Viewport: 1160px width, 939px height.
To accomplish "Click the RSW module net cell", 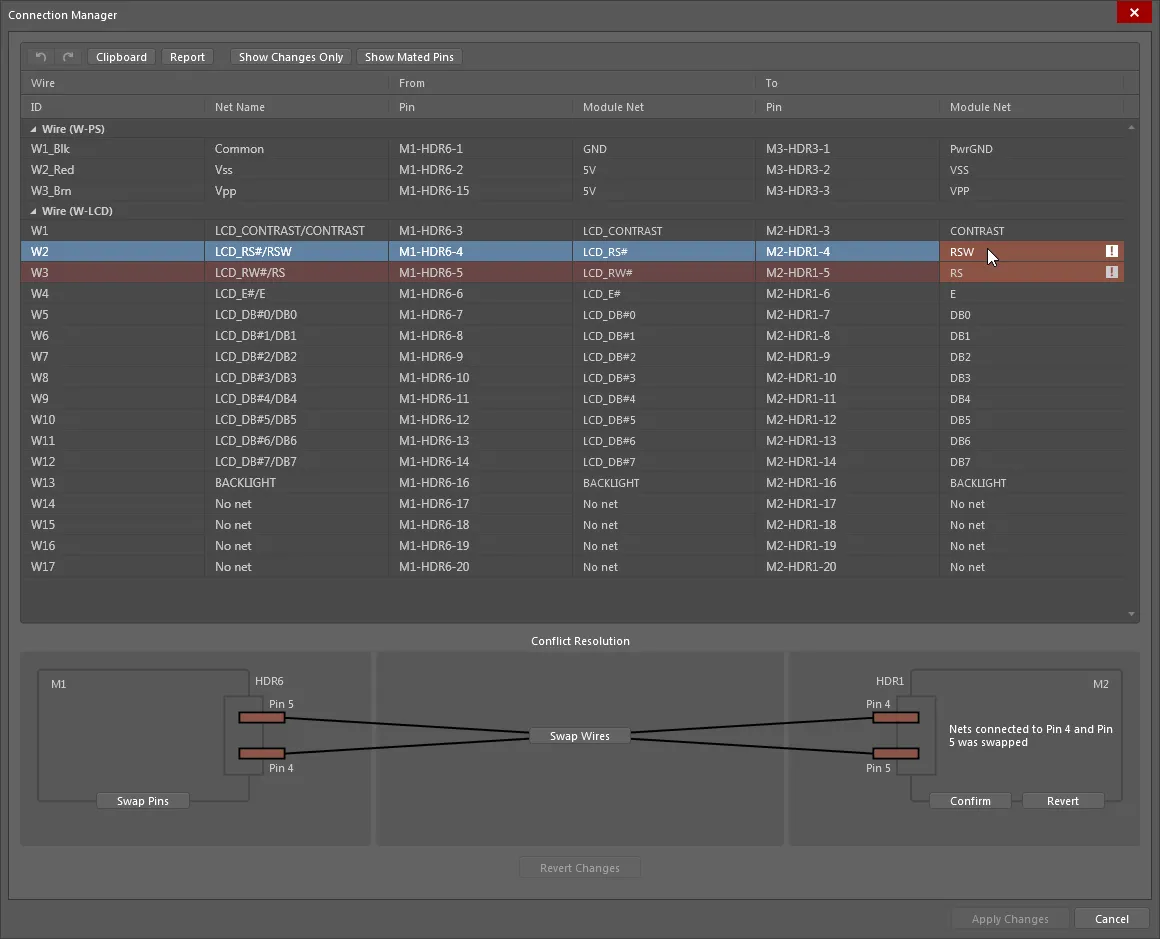I will (1031, 252).
